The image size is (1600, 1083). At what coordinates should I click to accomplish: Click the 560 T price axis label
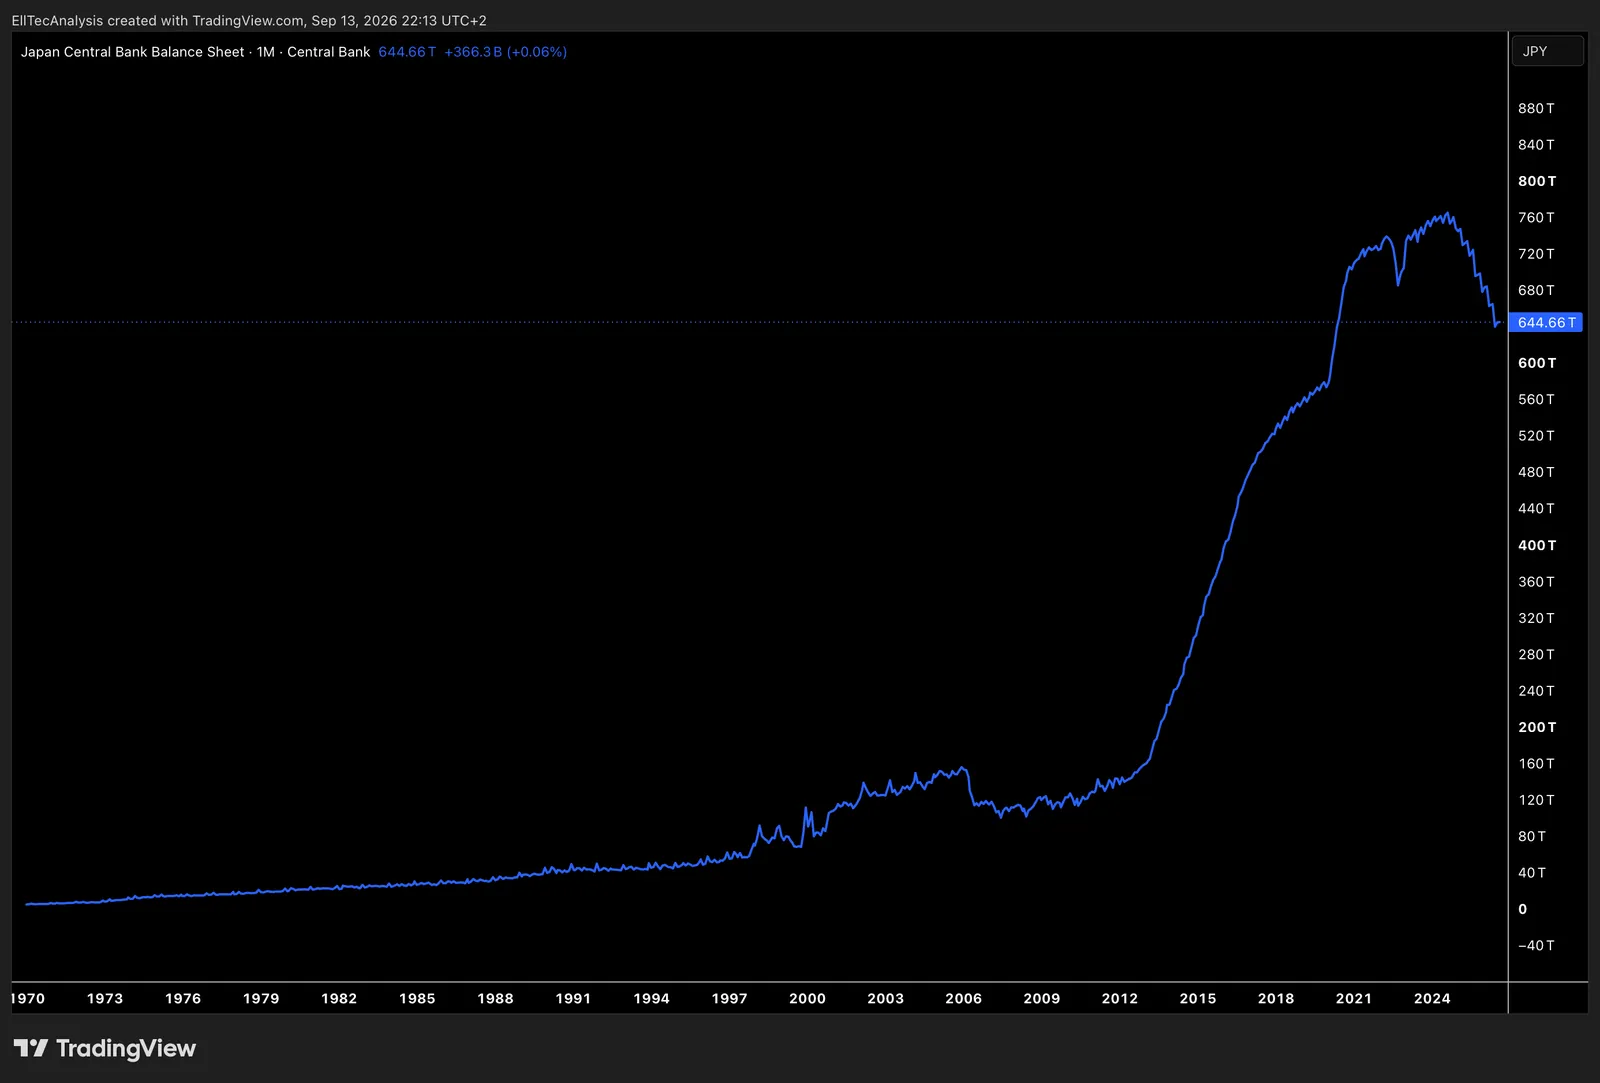point(1536,399)
